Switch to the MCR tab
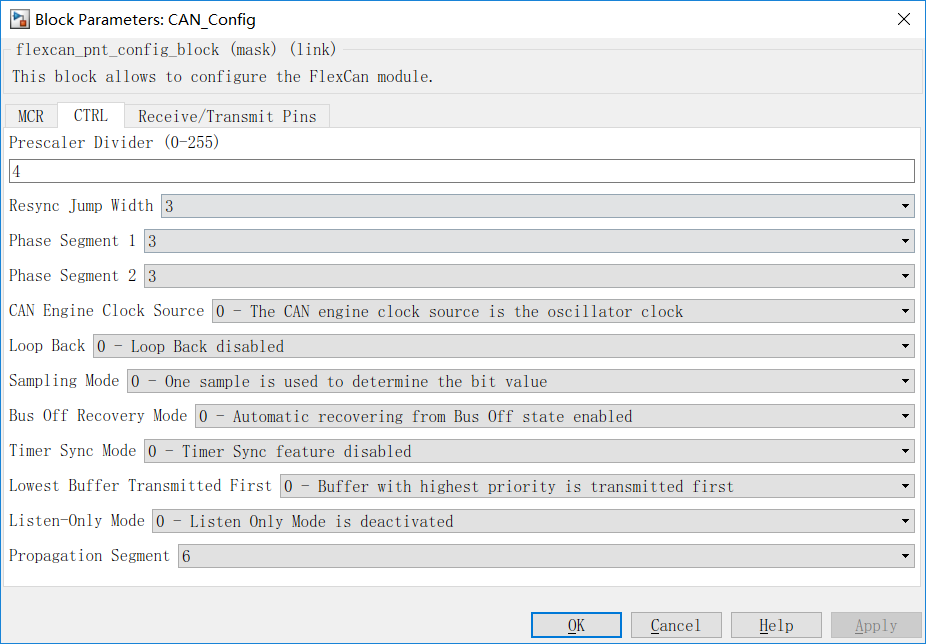926x644 pixels. coord(31,116)
